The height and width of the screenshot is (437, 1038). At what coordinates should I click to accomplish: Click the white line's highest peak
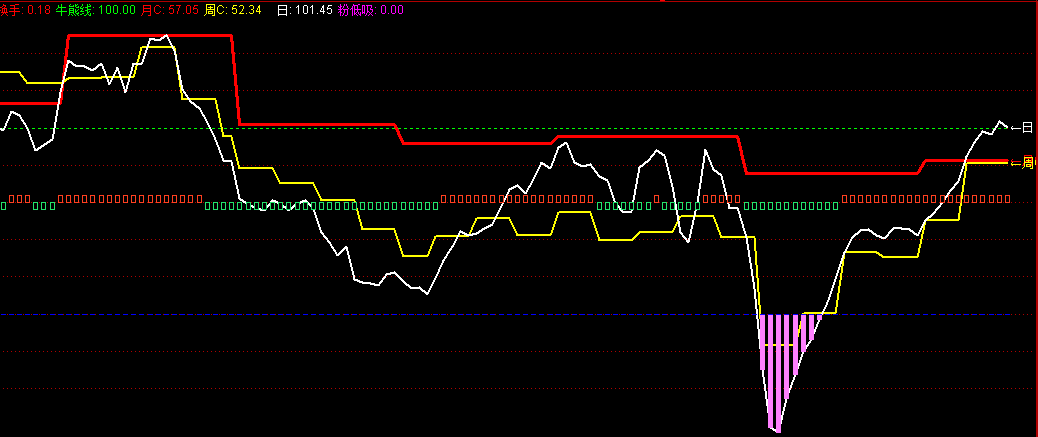pos(165,36)
